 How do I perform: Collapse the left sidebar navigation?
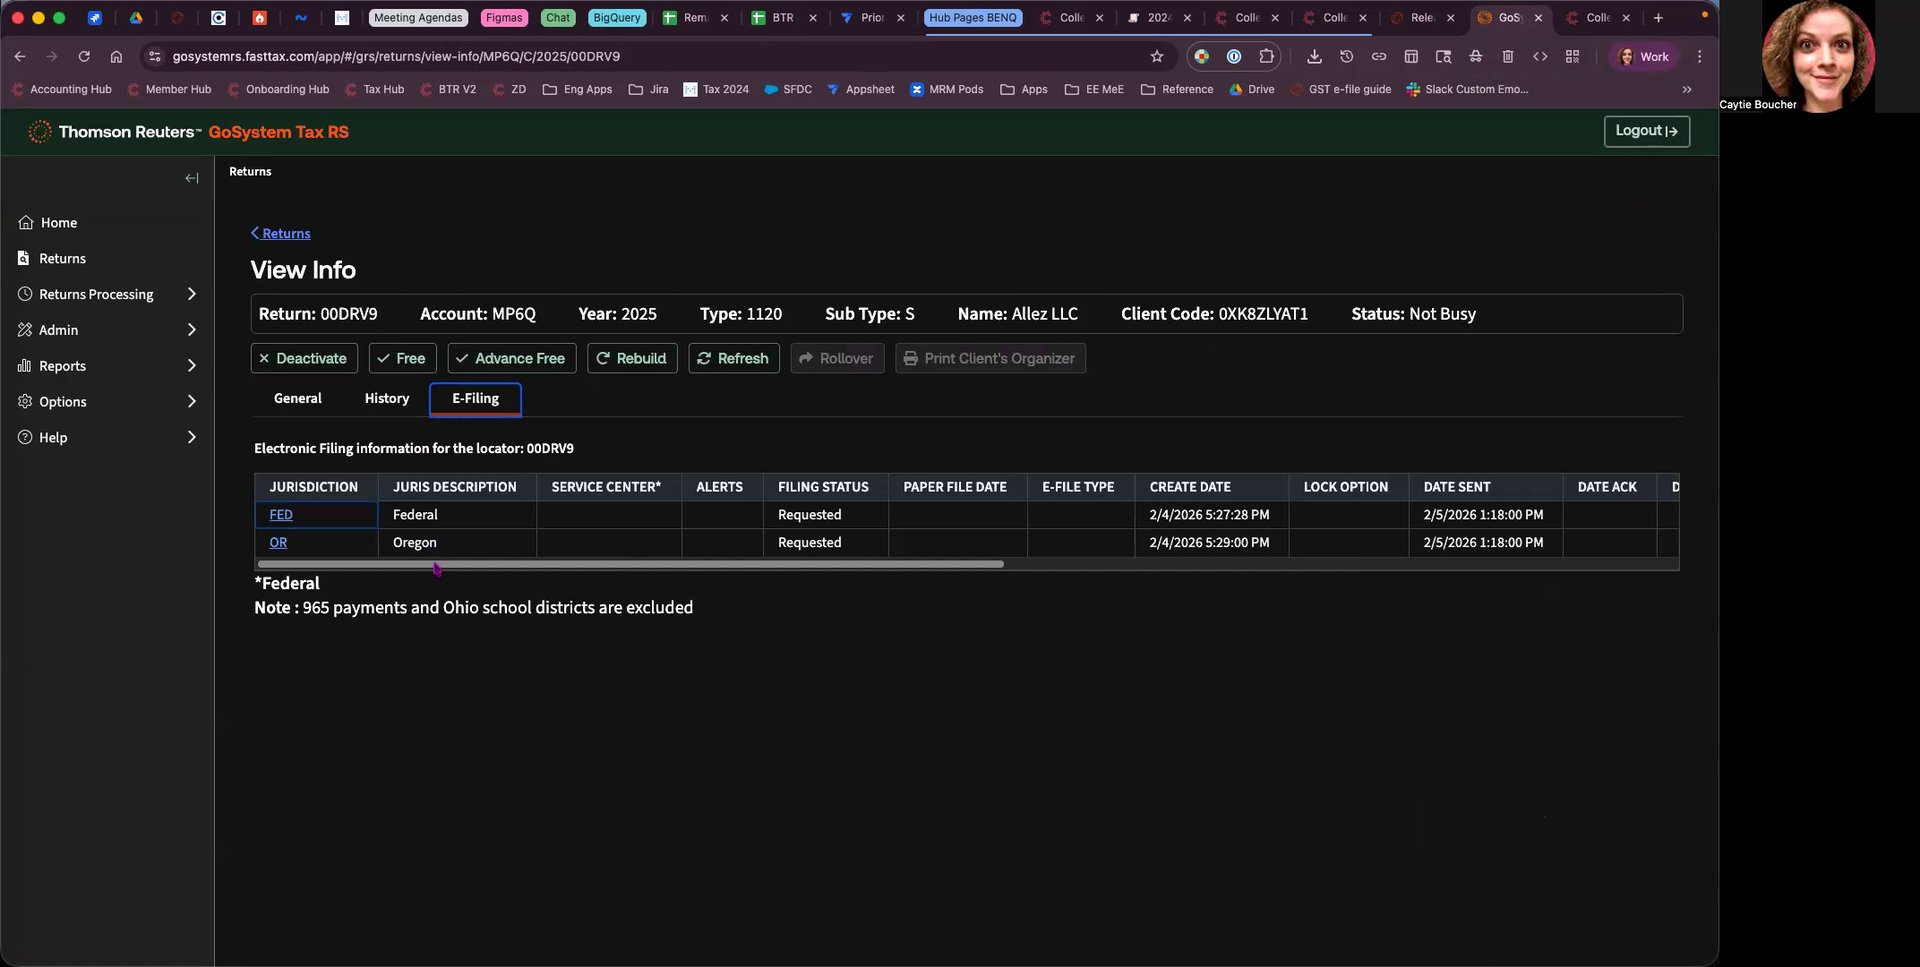192,178
